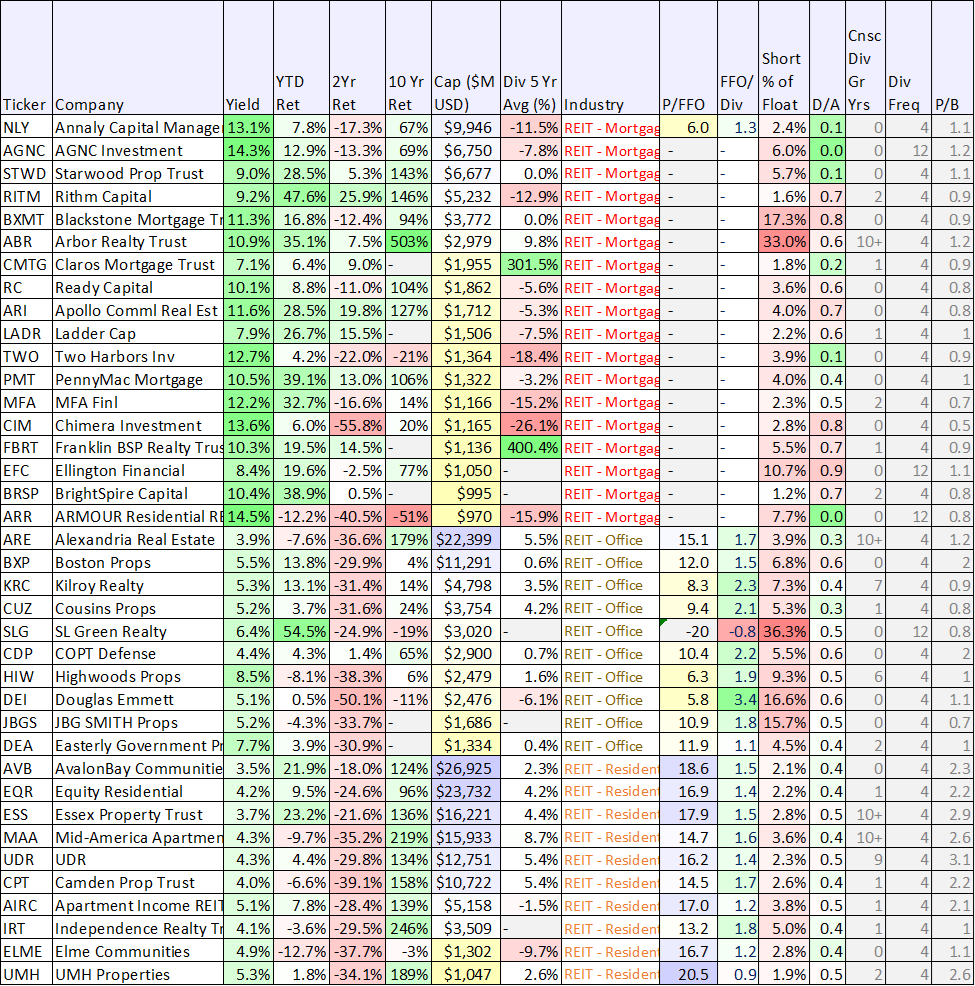The width and height of the screenshot is (975, 986).
Task: Select the Ready Capital company cell
Action: coord(138,287)
